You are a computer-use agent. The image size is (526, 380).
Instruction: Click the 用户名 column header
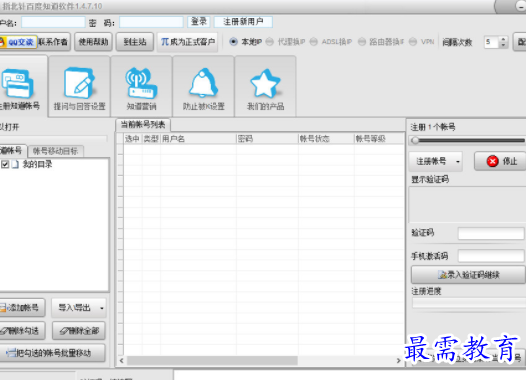(x=198, y=139)
